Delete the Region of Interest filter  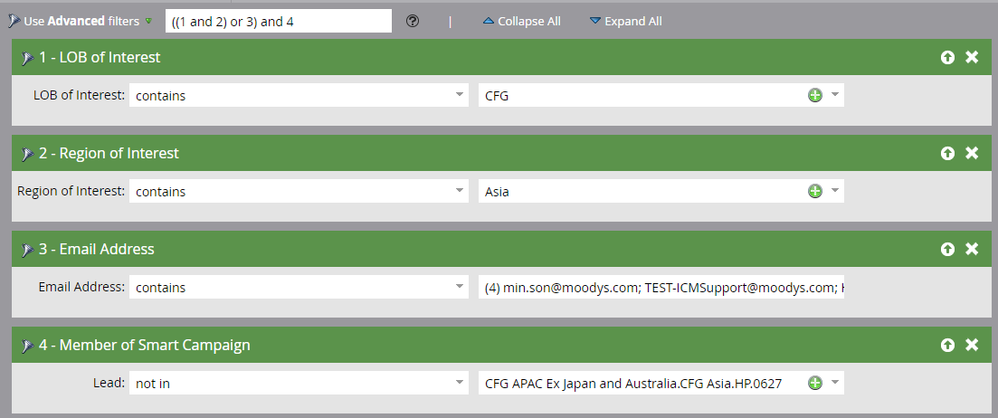[972, 153]
